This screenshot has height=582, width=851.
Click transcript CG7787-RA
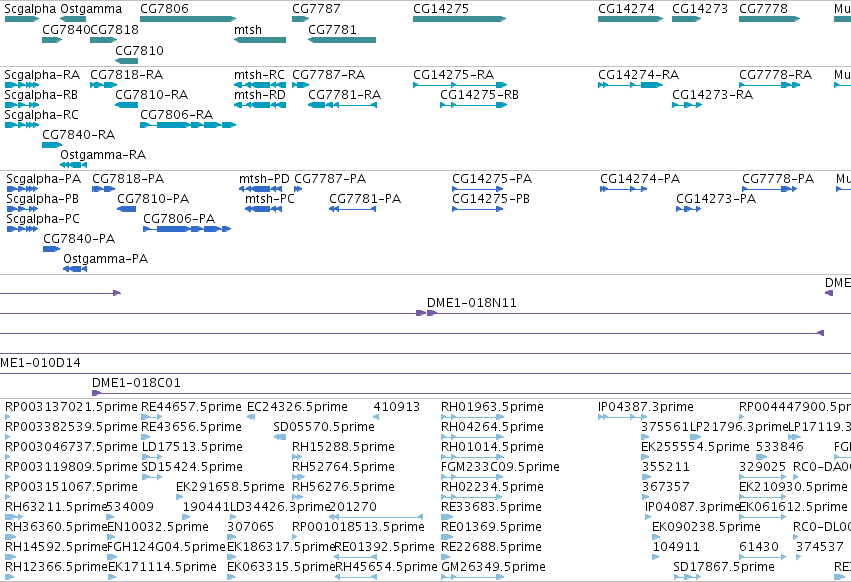[328, 75]
